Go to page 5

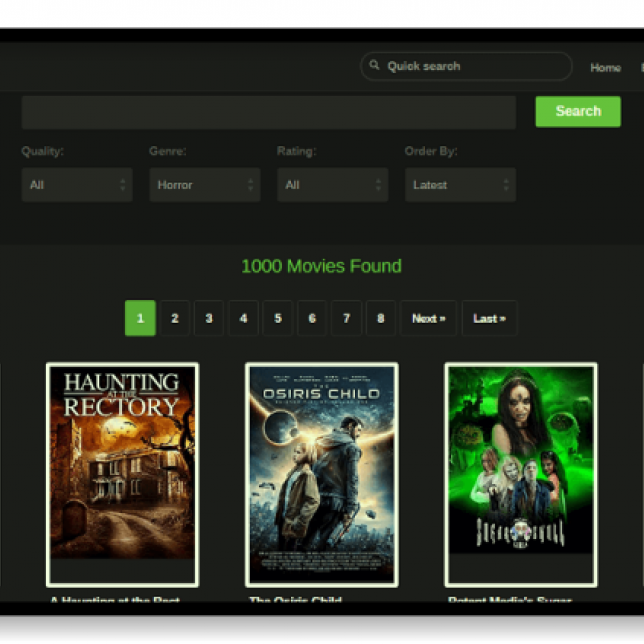click(x=278, y=318)
